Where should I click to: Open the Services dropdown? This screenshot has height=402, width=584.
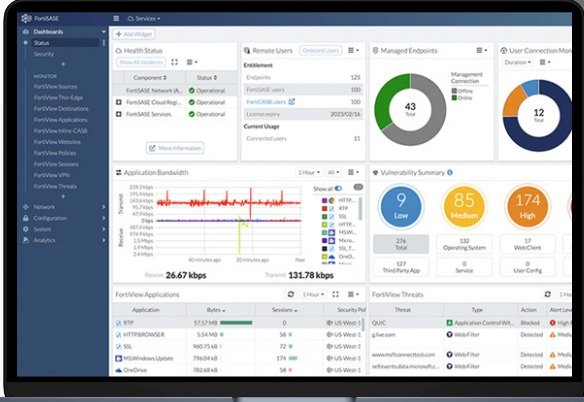click(x=144, y=18)
